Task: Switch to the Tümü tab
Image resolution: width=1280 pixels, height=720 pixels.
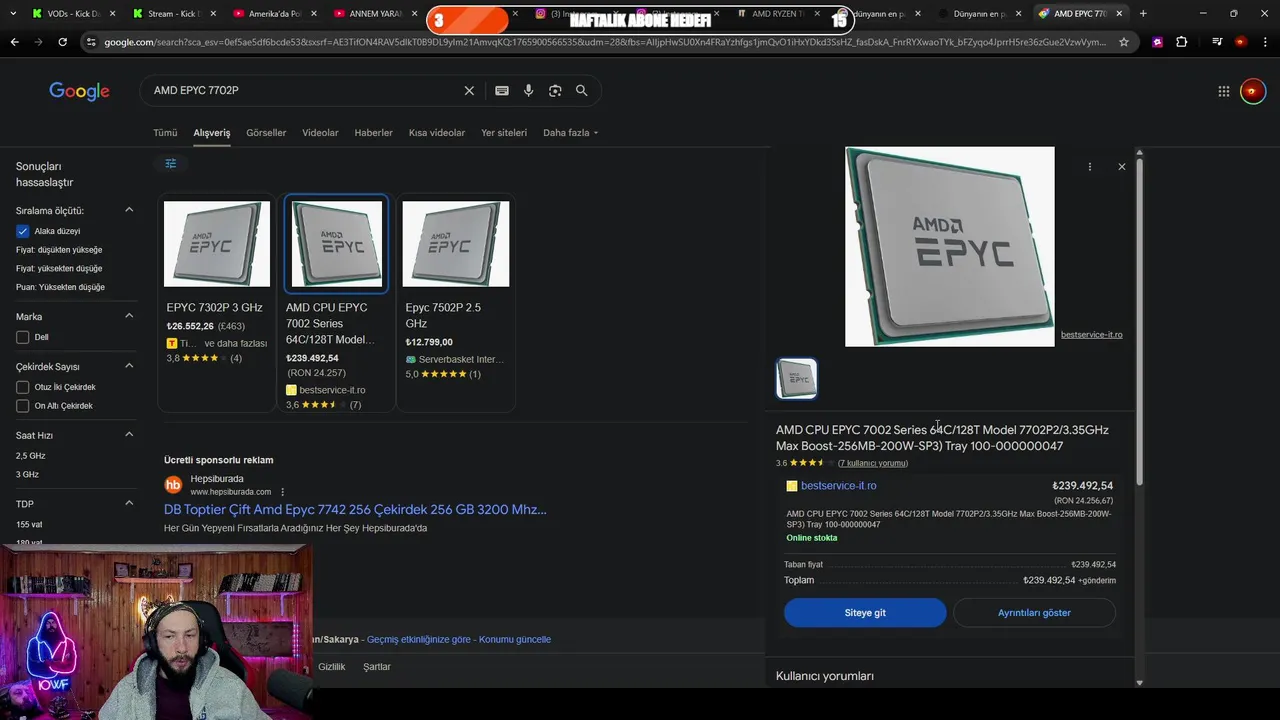Action: 165,133
